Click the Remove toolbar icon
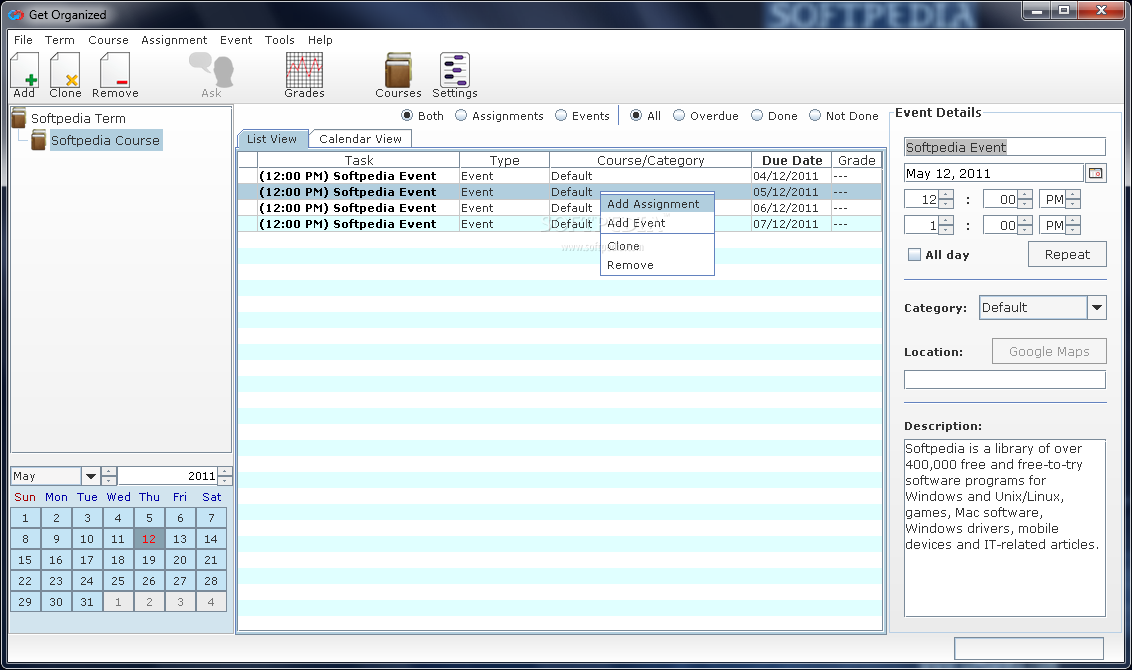The image size is (1132, 670). tap(115, 74)
